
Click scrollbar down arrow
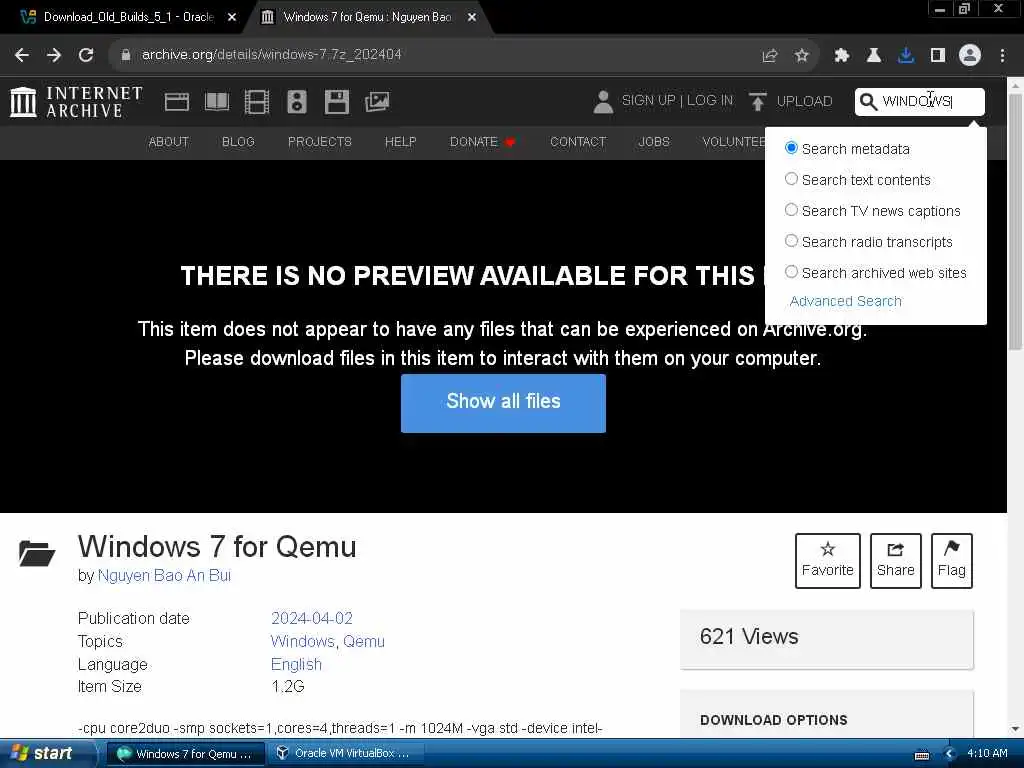click(x=1016, y=728)
